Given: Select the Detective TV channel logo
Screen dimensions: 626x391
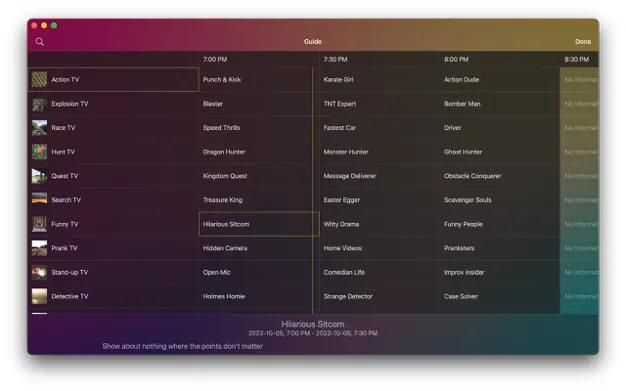Looking at the screenshot, I should [x=40, y=296].
